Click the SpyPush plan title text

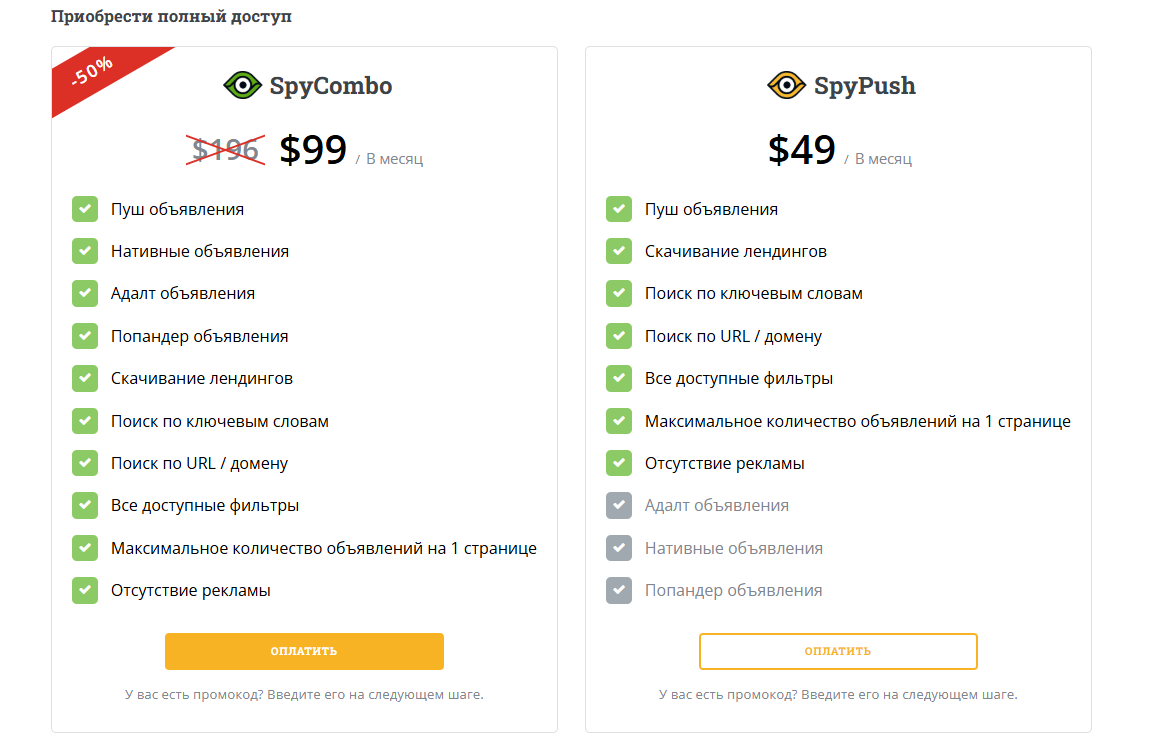click(864, 86)
